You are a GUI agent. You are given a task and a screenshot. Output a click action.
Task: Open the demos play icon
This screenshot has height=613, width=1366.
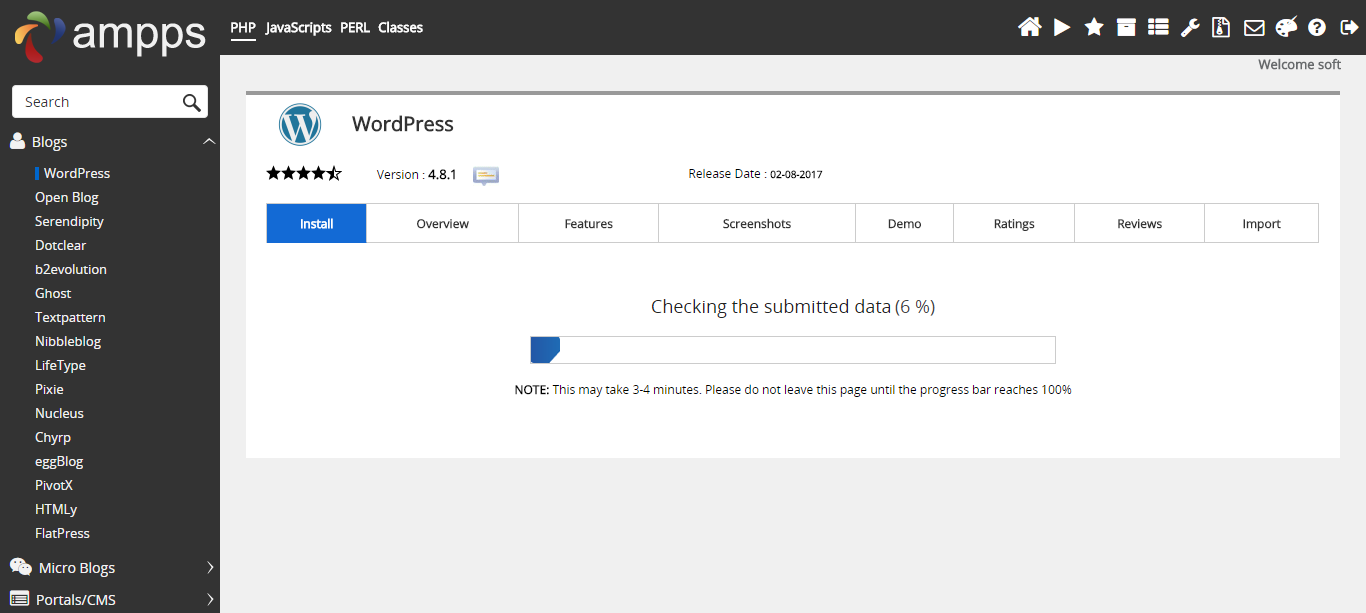[1062, 27]
